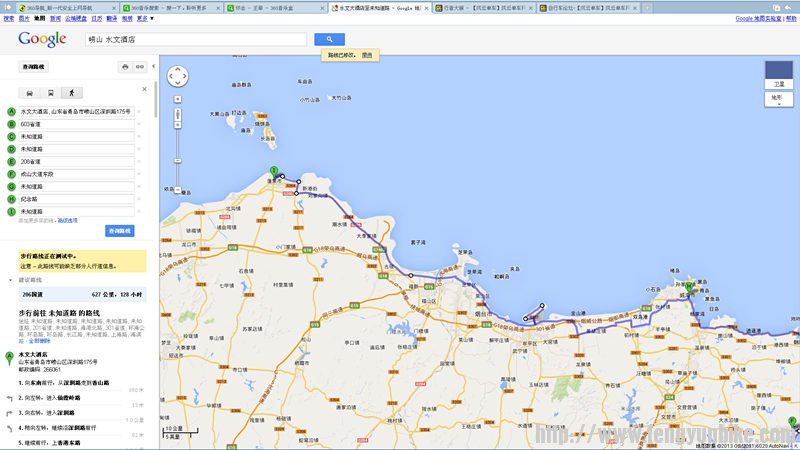Click the map pan compass control
Screen dimensions: 800x450
(x=177, y=77)
